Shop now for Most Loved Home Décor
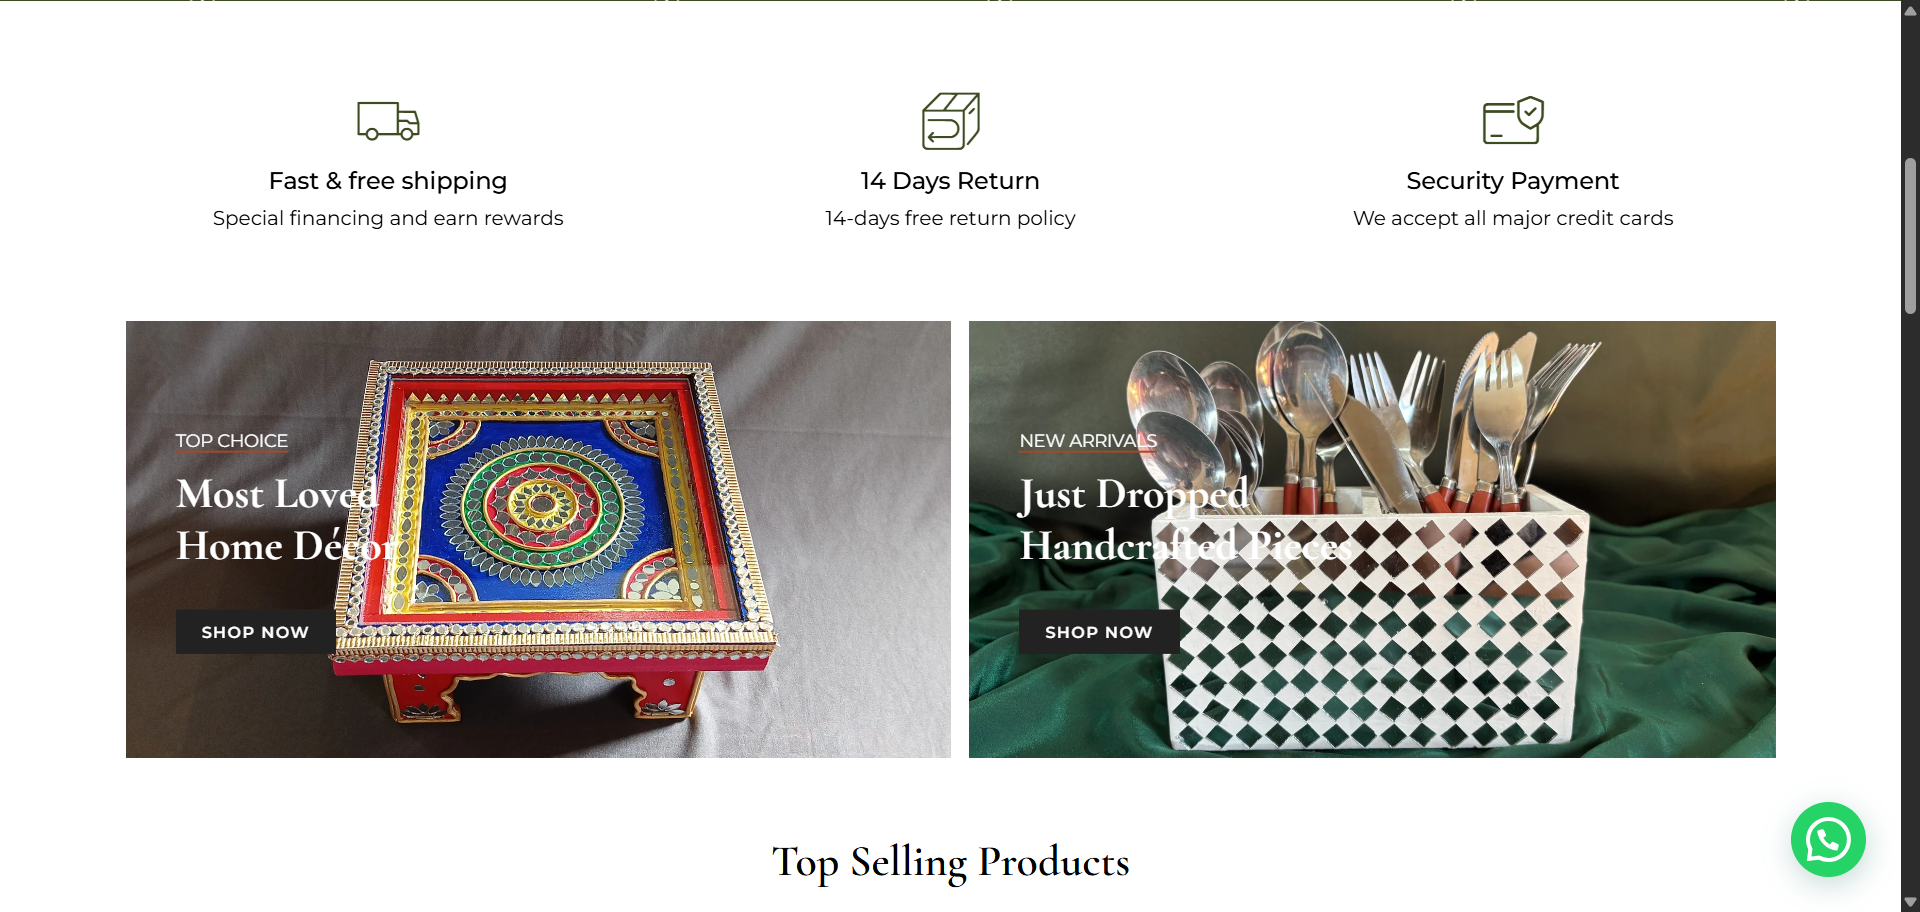 pos(255,632)
